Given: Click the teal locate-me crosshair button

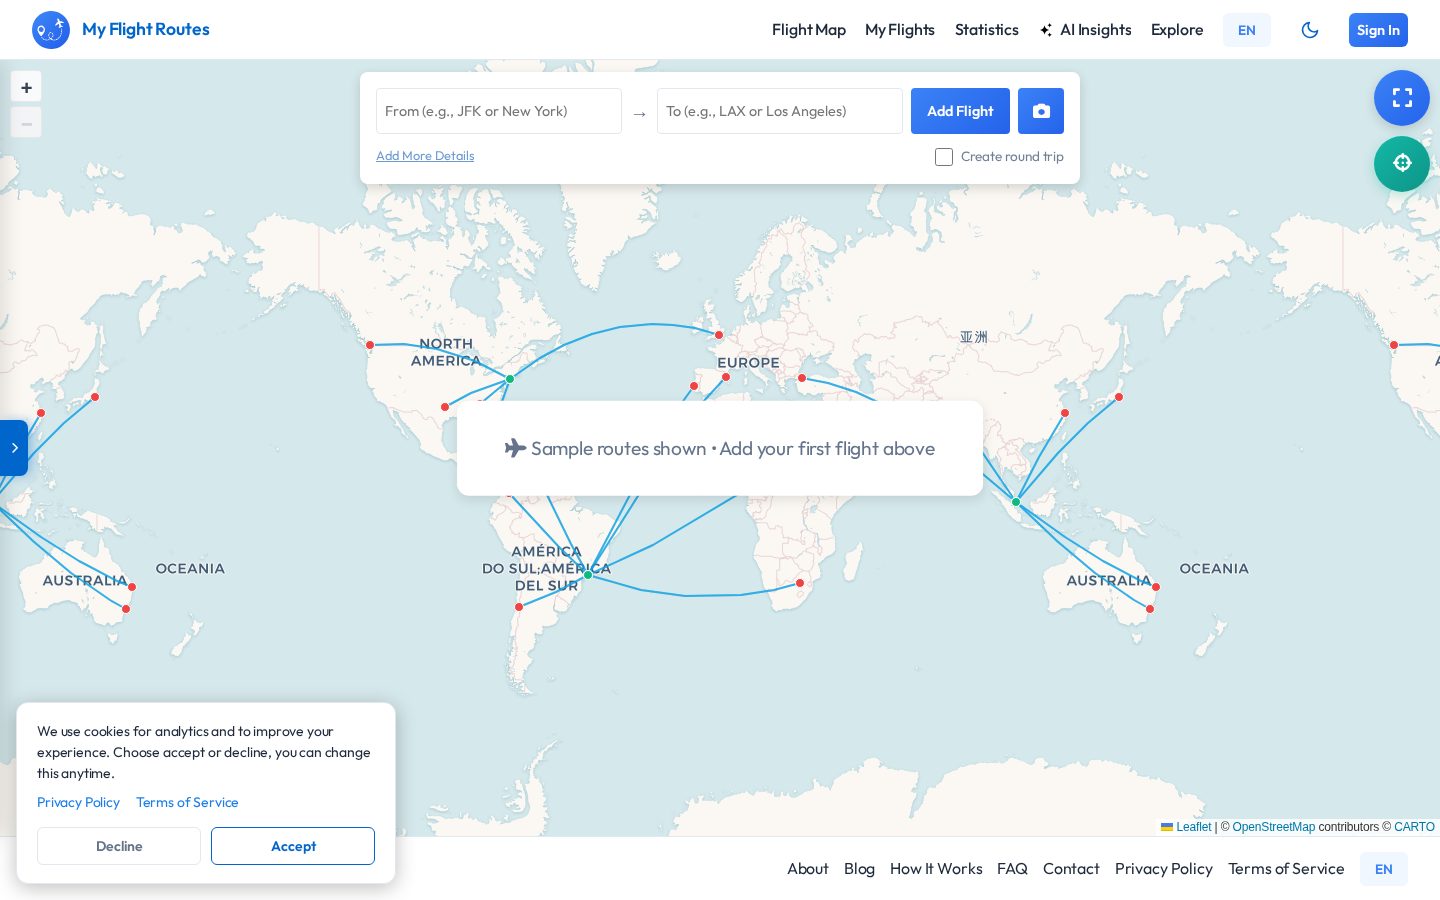Looking at the screenshot, I should point(1402,164).
